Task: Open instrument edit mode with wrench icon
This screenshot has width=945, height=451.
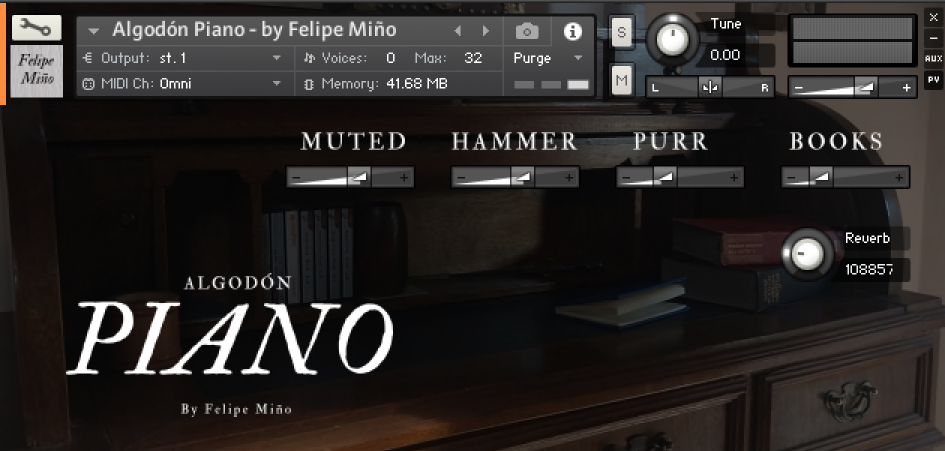Action: click(36, 28)
